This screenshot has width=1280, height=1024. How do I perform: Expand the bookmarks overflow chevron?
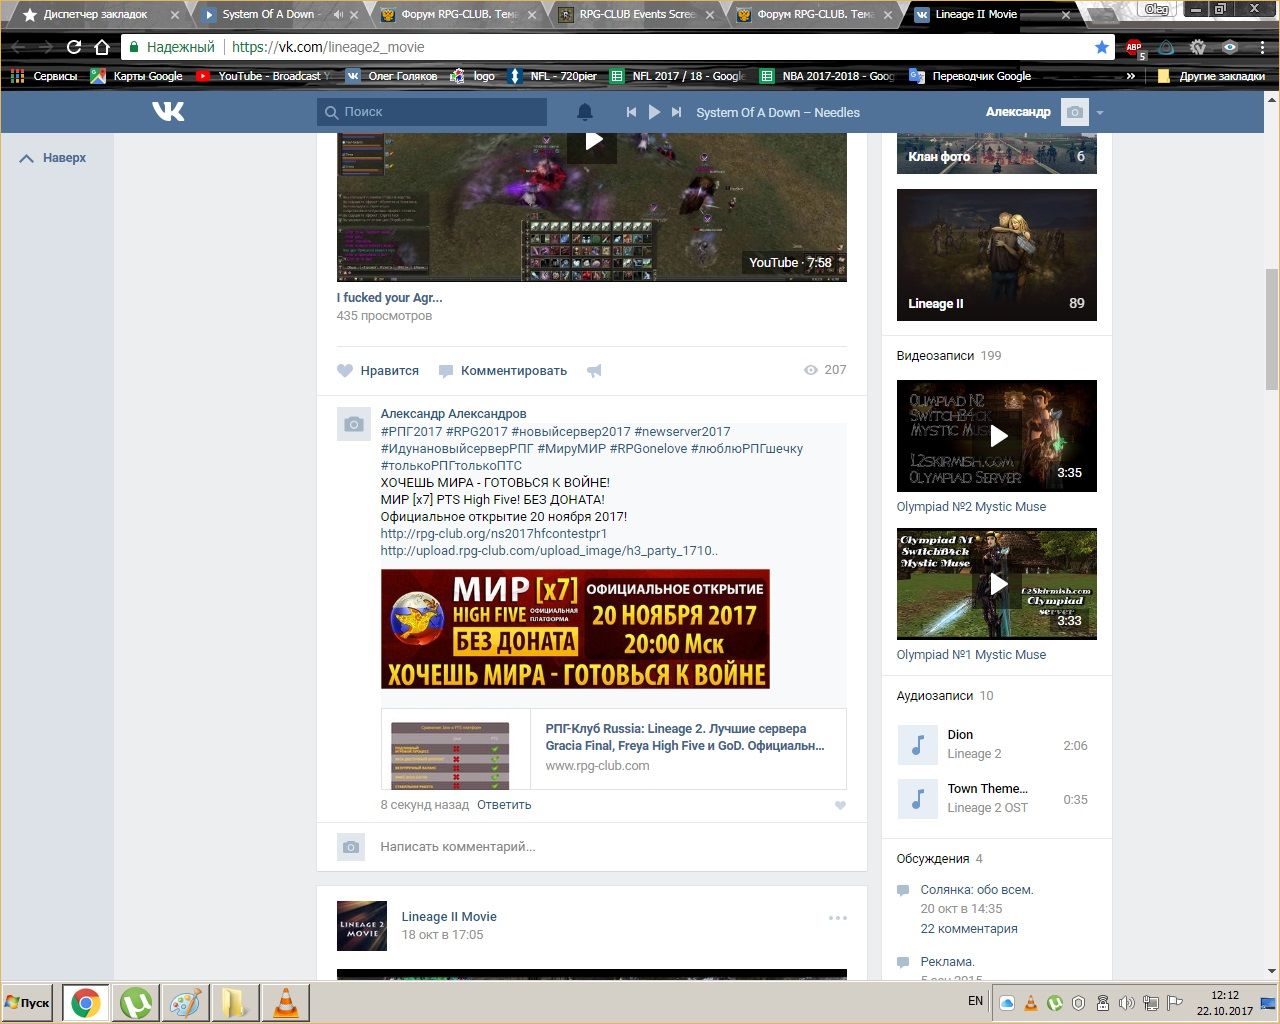pos(1131,76)
